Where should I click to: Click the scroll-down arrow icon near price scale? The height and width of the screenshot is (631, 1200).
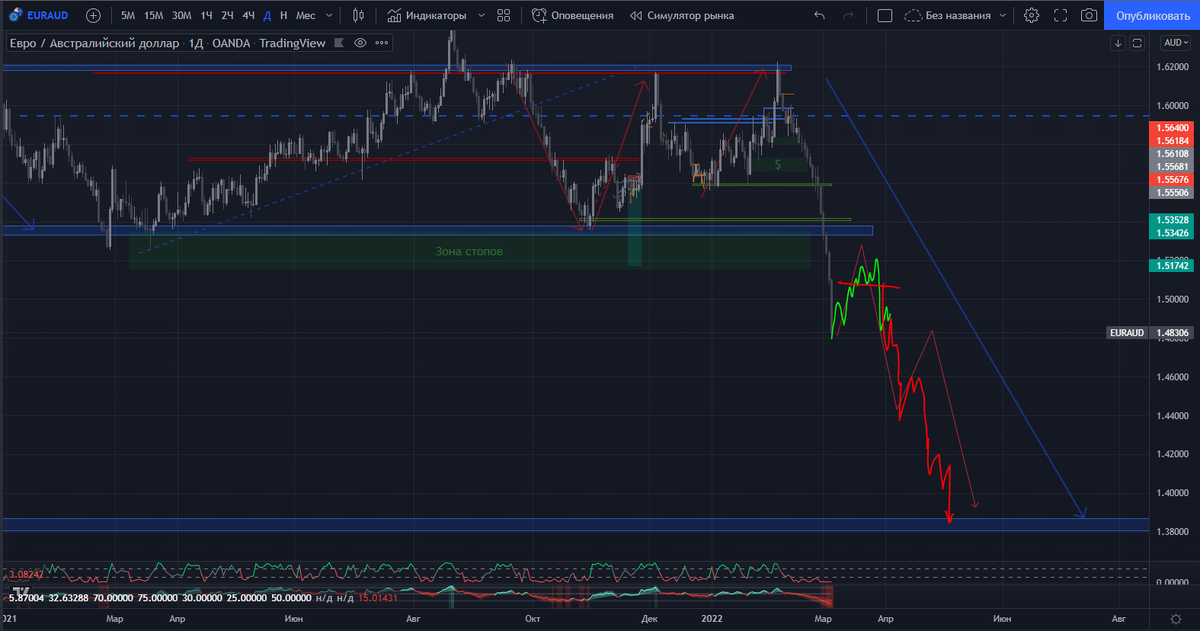(1118, 43)
